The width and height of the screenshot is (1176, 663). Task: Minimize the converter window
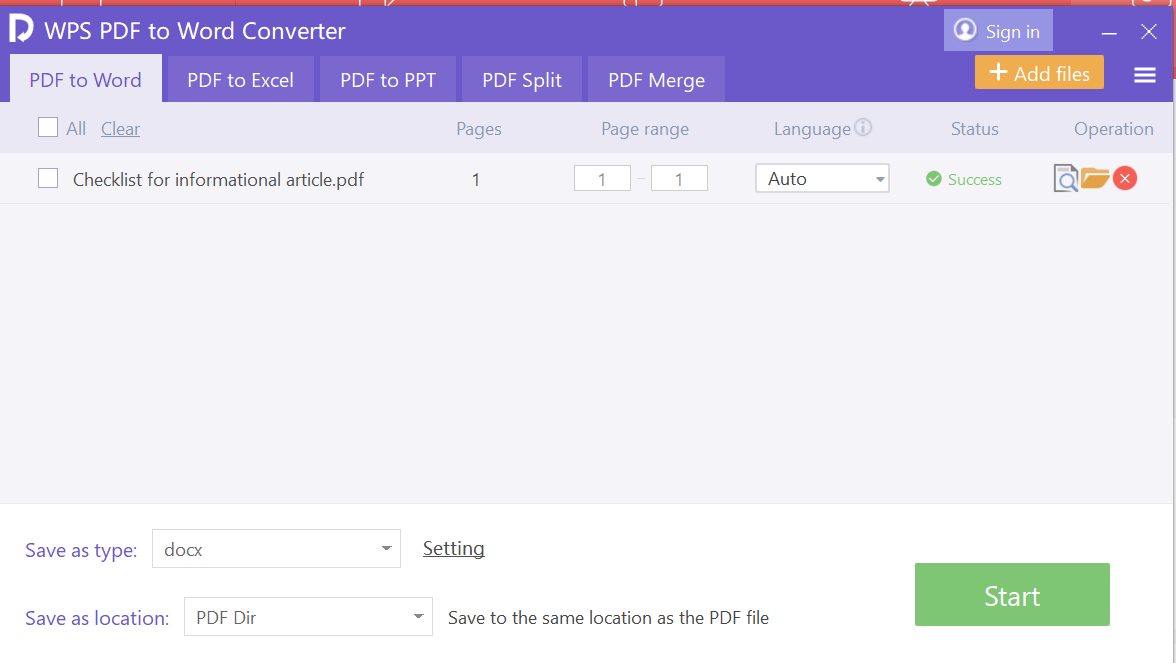click(x=1109, y=32)
